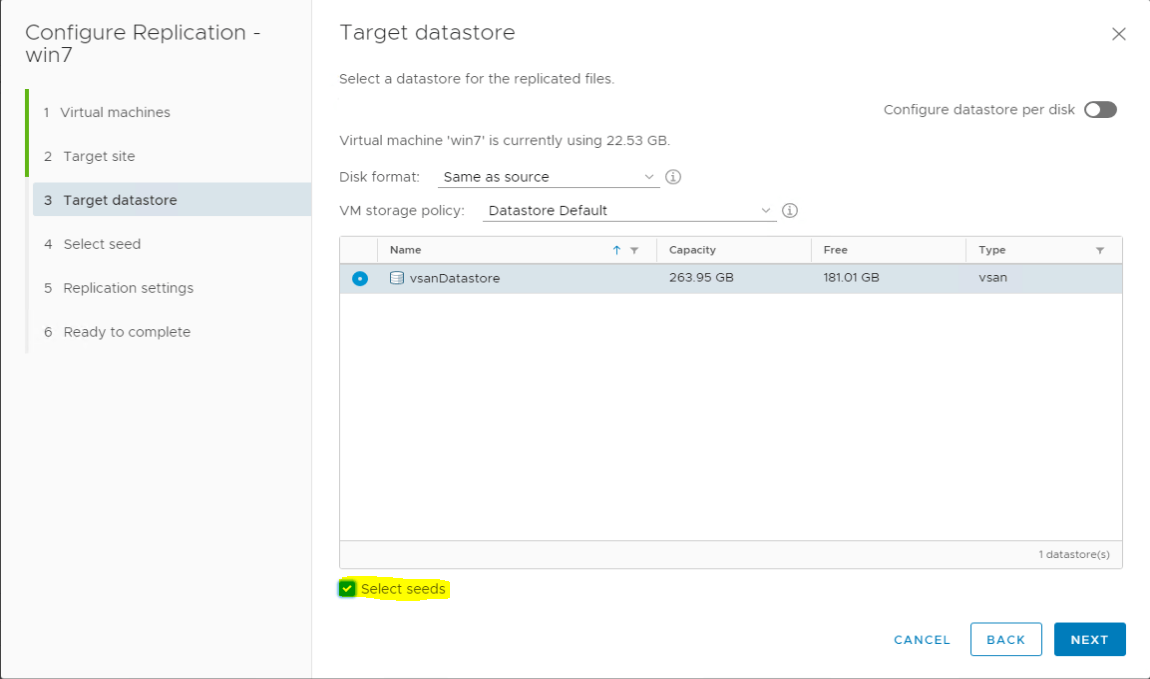The width and height of the screenshot is (1150, 679).
Task: Click the info icon beside VM storage policy
Action: click(789, 211)
